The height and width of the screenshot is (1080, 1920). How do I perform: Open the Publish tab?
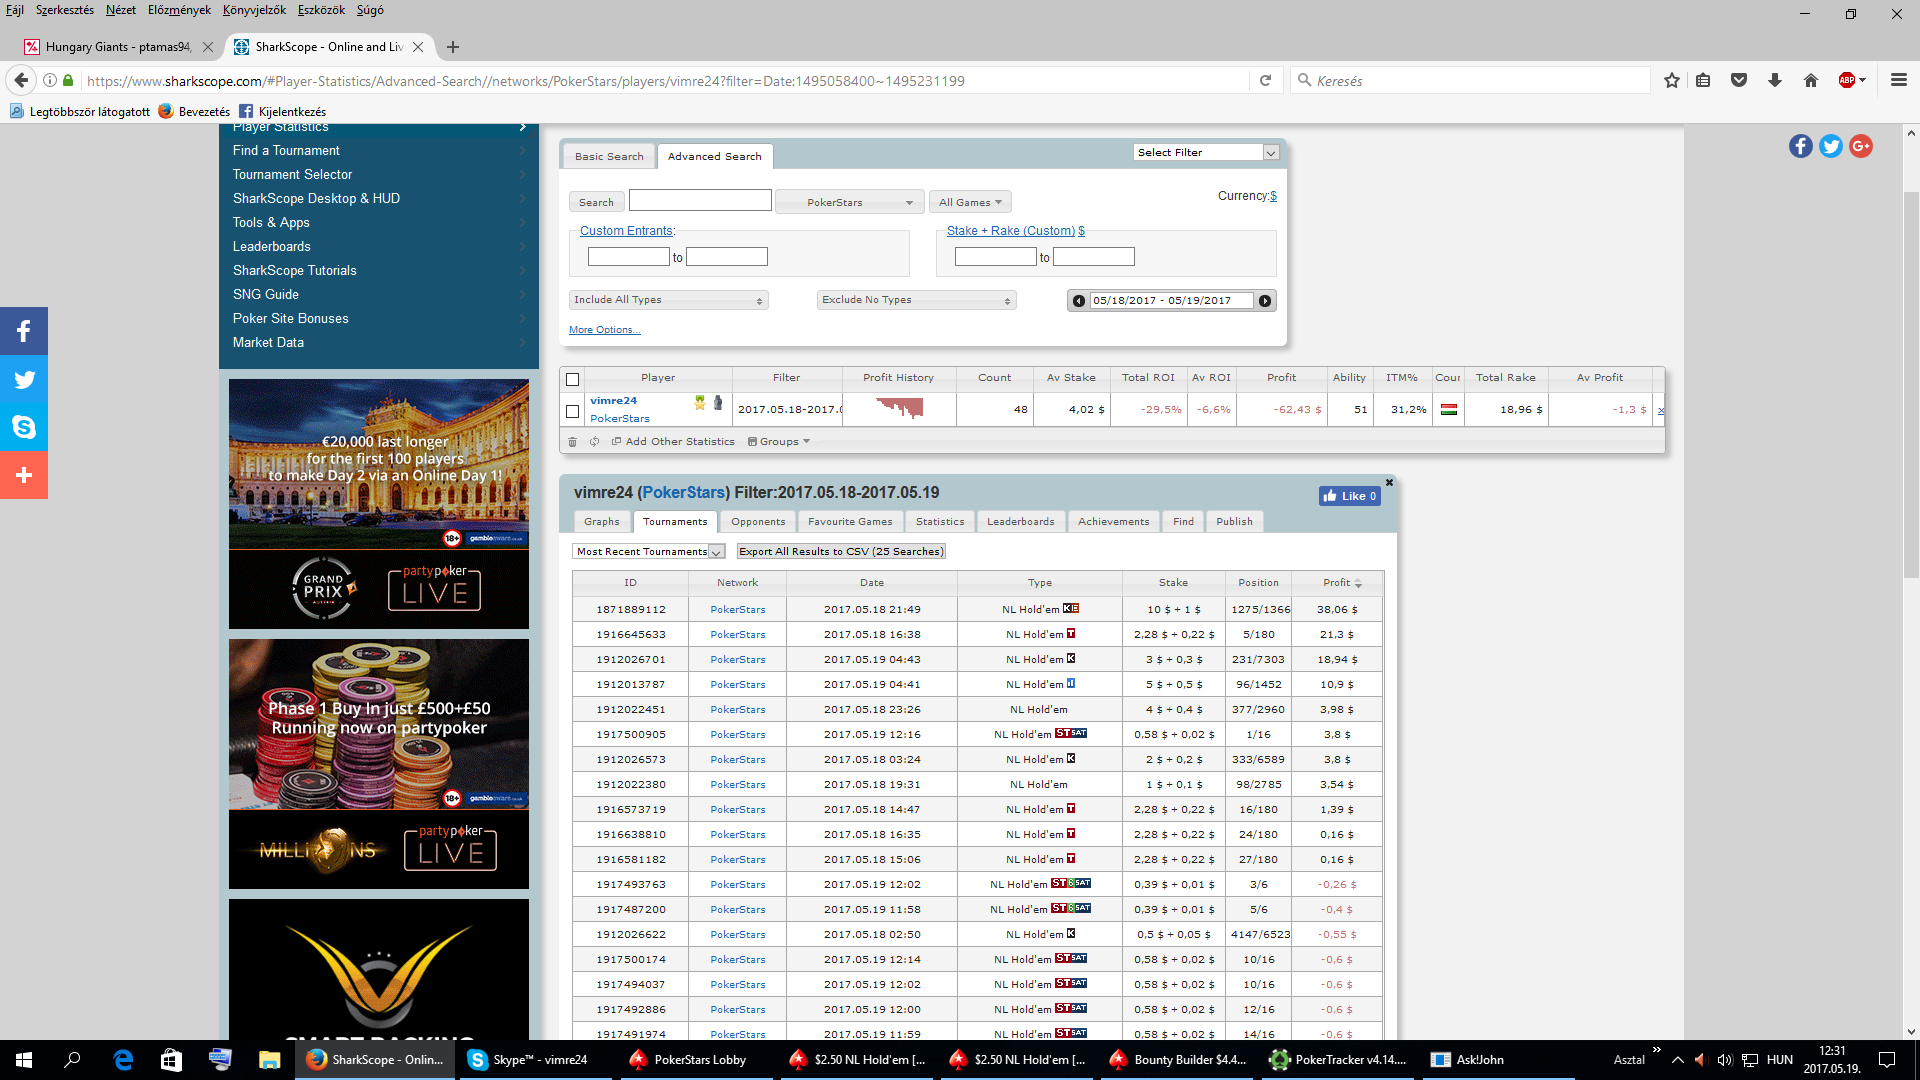coord(1234,522)
